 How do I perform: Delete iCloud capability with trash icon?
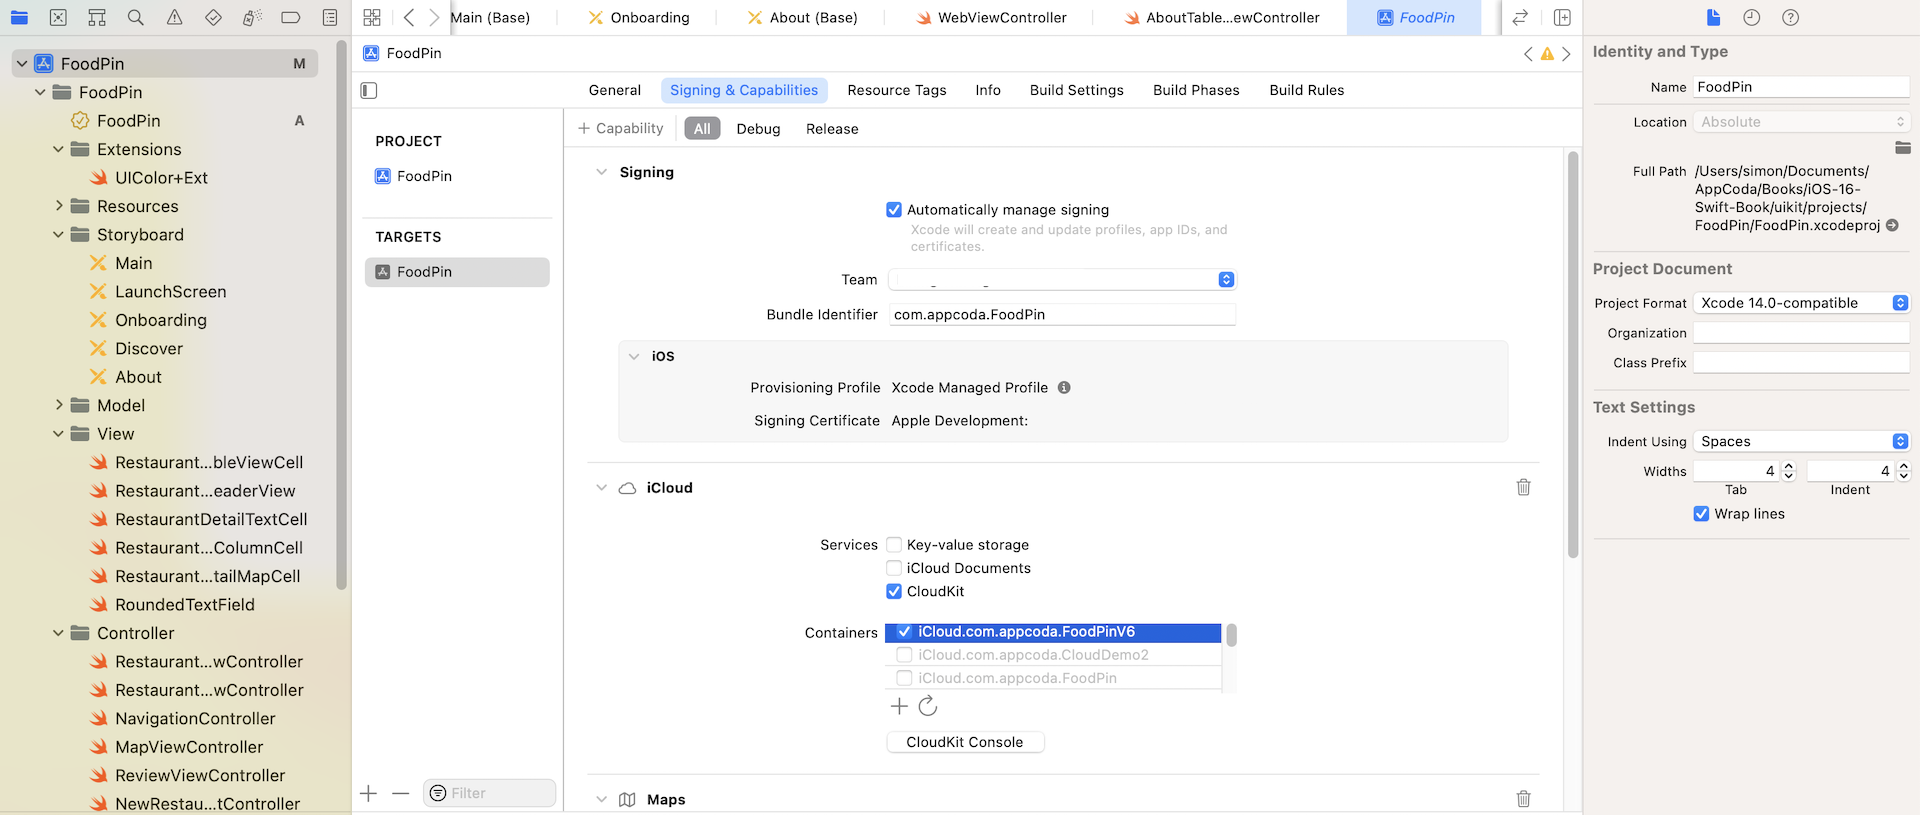tap(1523, 487)
